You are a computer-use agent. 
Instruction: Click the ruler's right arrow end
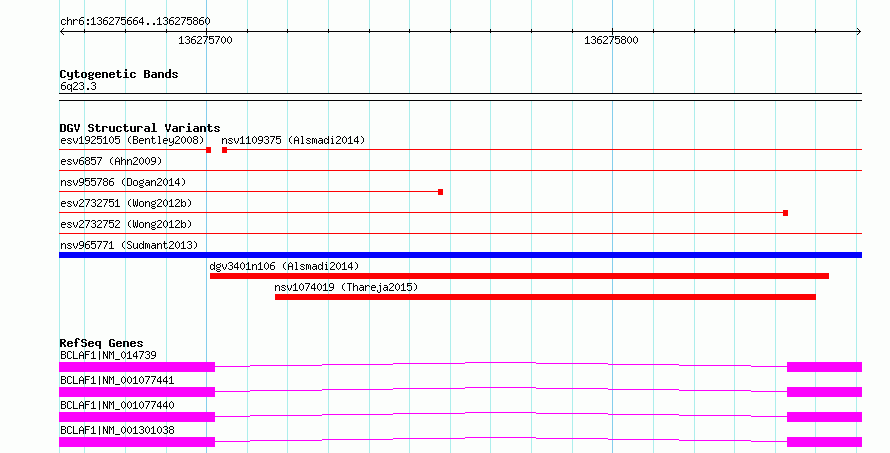point(859,32)
